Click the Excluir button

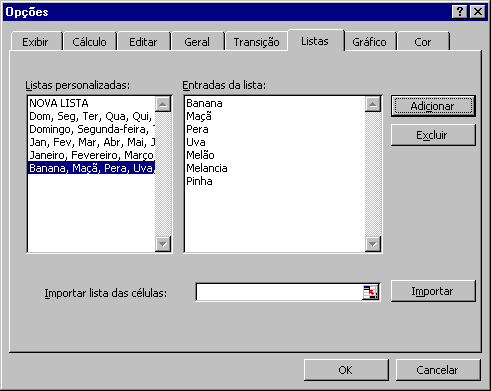[x=433, y=135]
